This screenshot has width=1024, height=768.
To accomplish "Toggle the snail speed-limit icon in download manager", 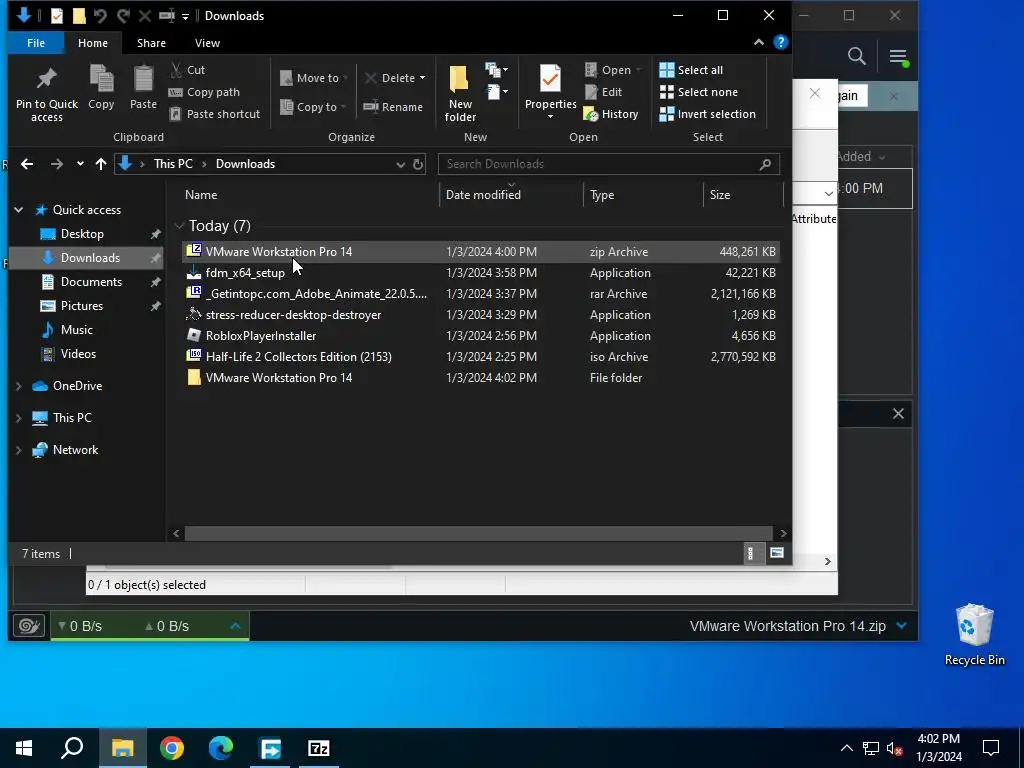I will (29, 626).
